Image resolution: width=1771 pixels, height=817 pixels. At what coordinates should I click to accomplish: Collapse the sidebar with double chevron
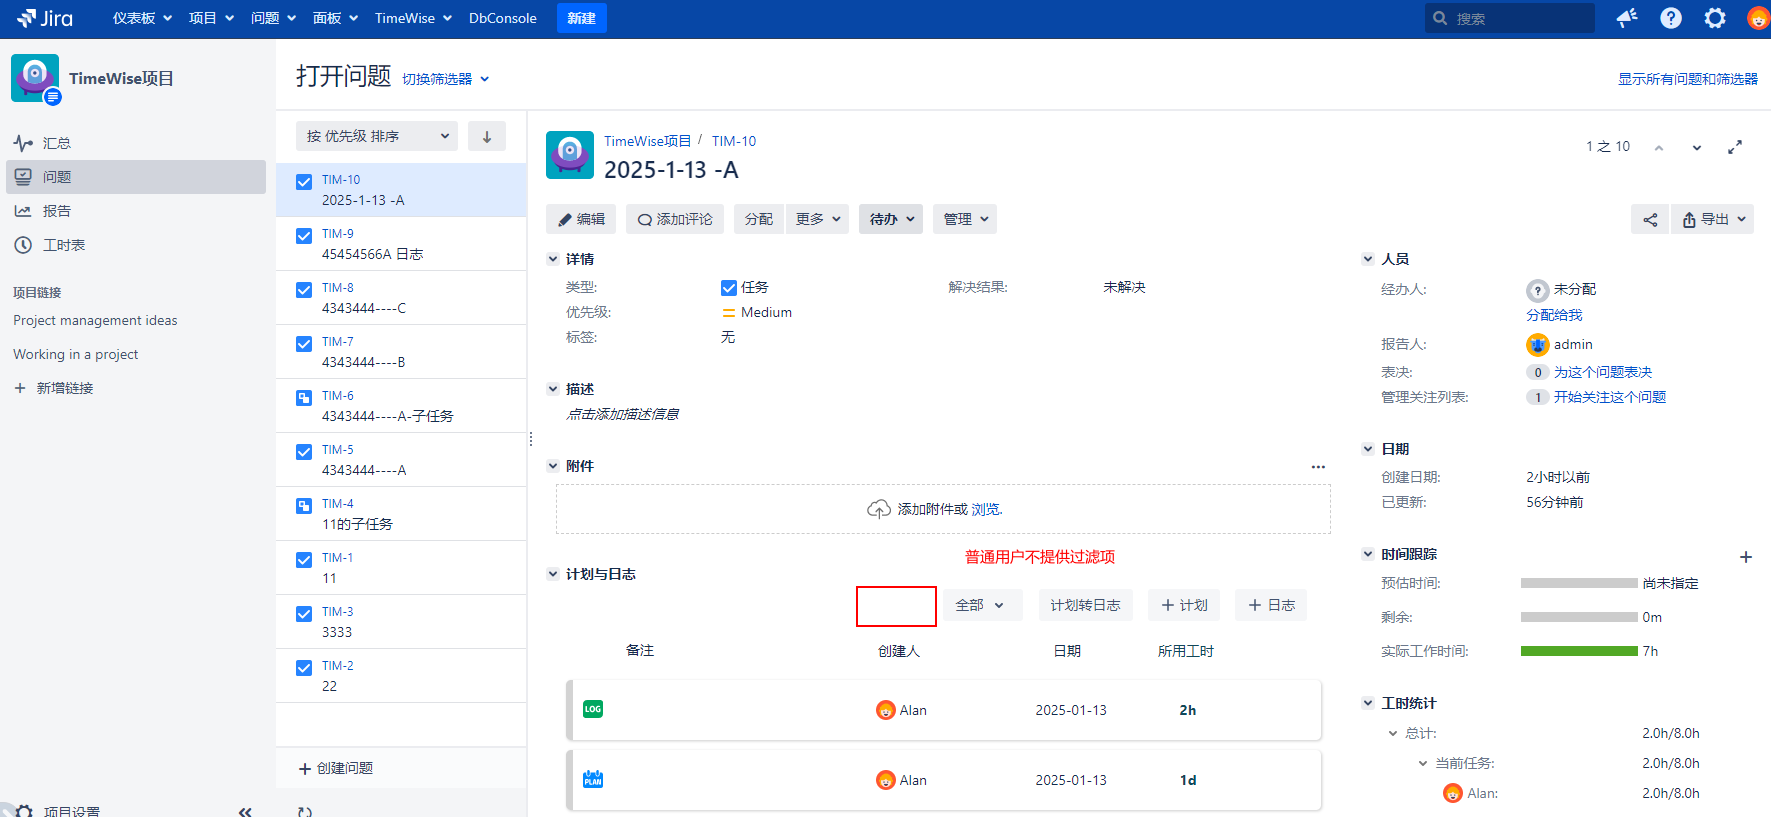tap(245, 811)
